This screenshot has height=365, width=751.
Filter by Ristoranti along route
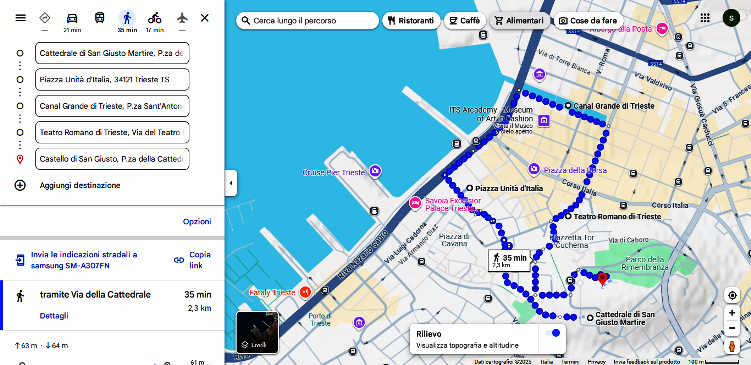pyautogui.click(x=411, y=21)
